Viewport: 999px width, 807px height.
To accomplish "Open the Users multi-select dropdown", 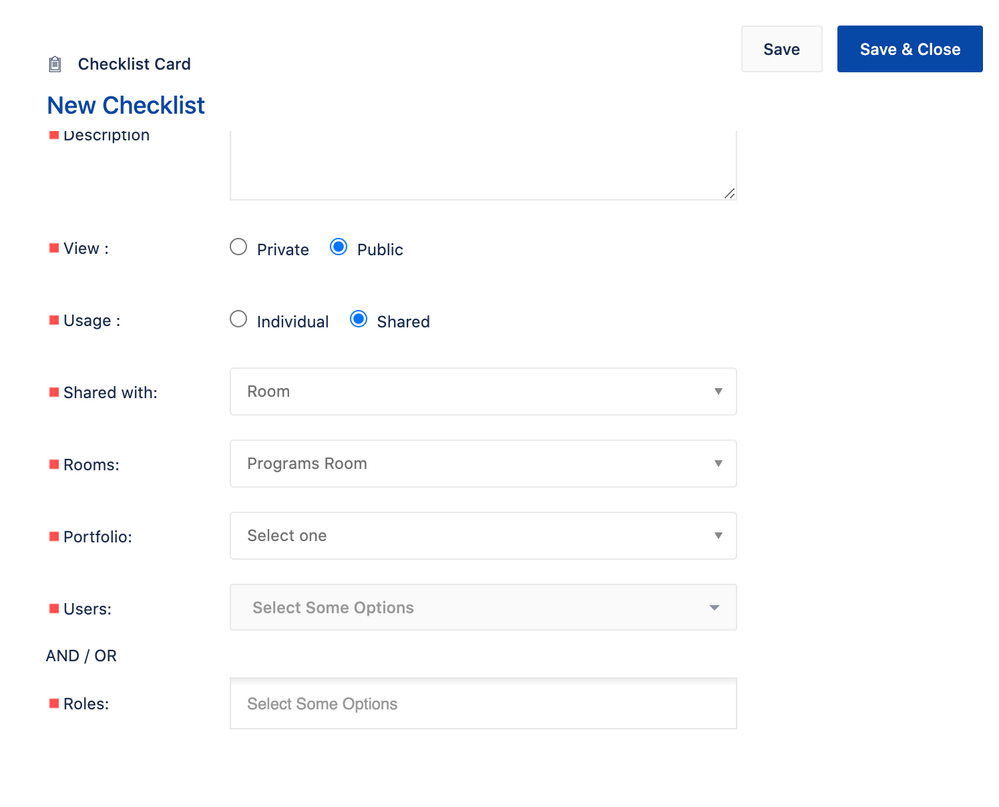I will [482, 608].
